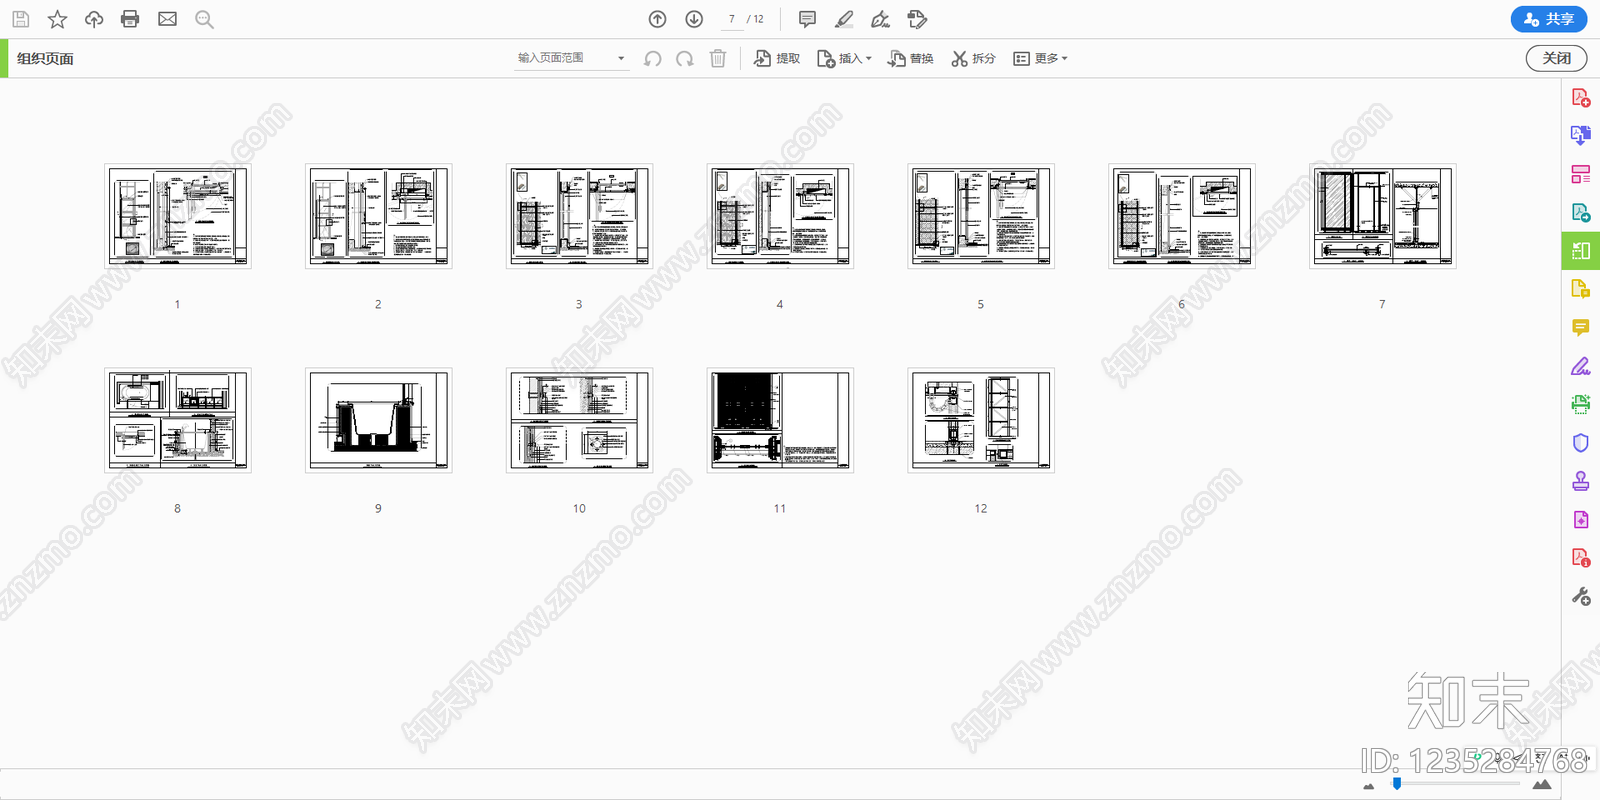The height and width of the screenshot is (800, 1600).
Task: Expand the 插入 insert dropdown
Action: point(844,59)
